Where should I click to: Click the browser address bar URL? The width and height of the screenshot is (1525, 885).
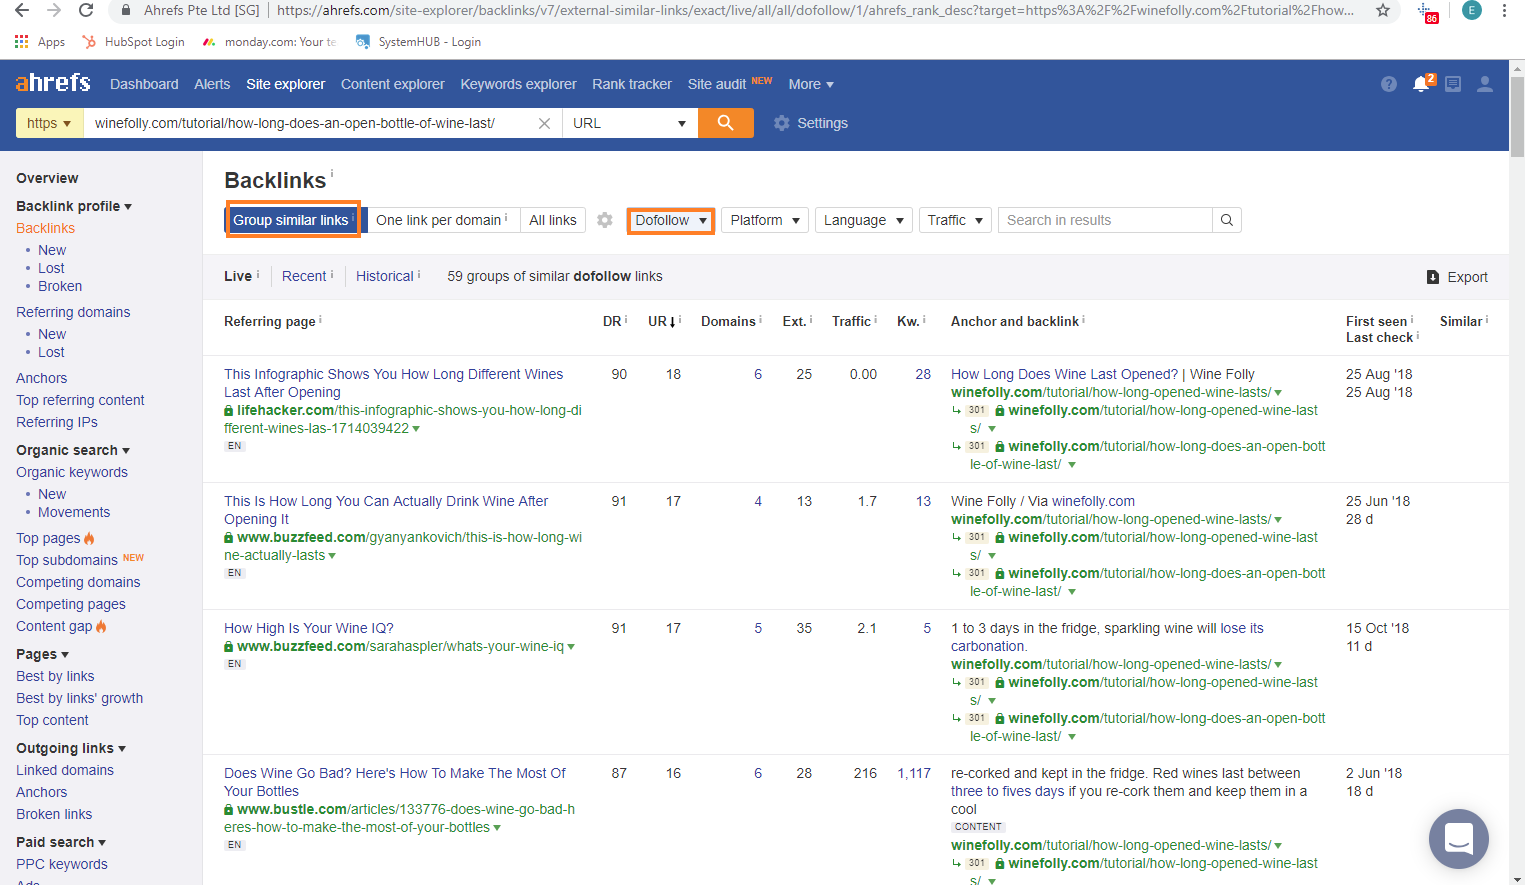coord(815,10)
